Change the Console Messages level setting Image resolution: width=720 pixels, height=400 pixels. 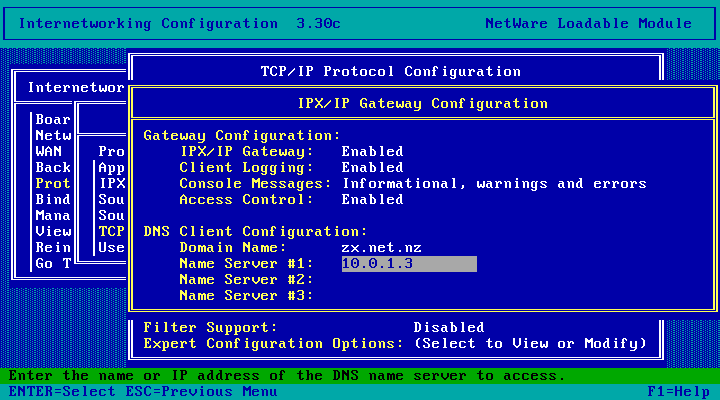[x=494, y=184]
